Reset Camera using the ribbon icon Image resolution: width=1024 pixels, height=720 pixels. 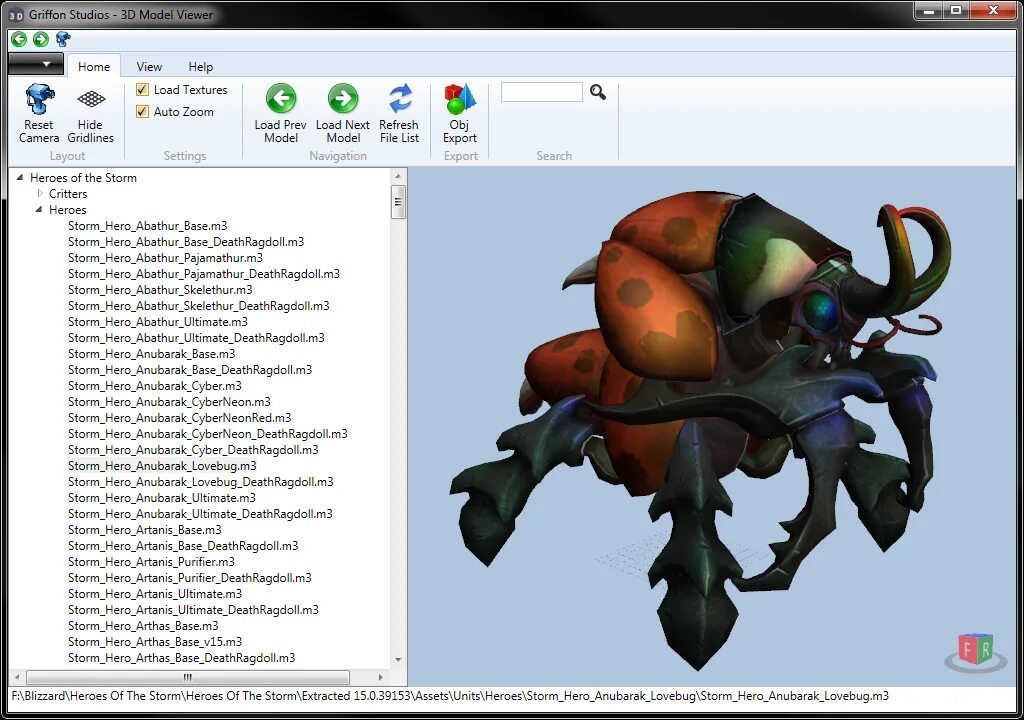(39, 99)
